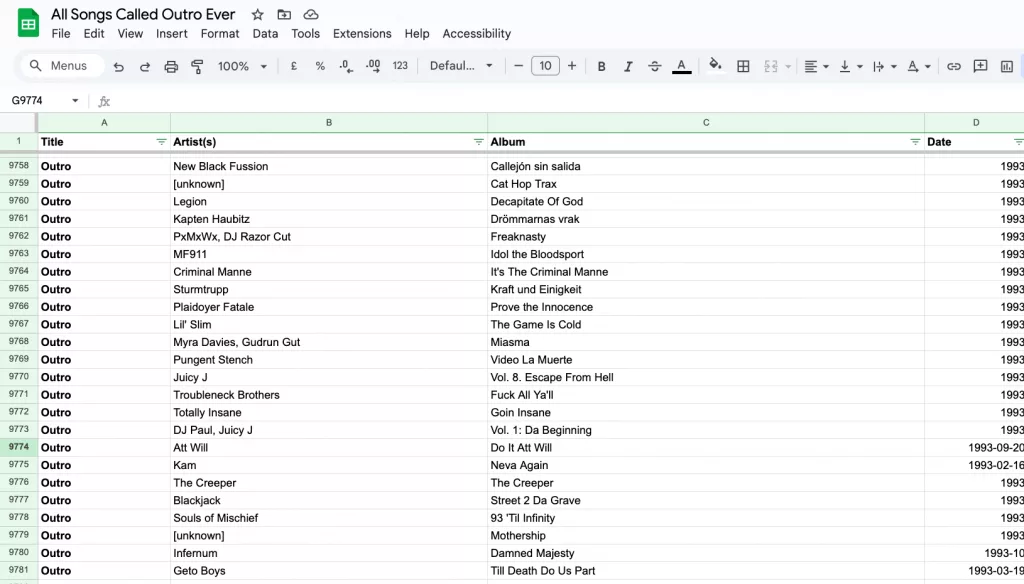Screen dimensions: 1024x584
Task: Toggle italic text formatting
Action: [x=628, y=66]
